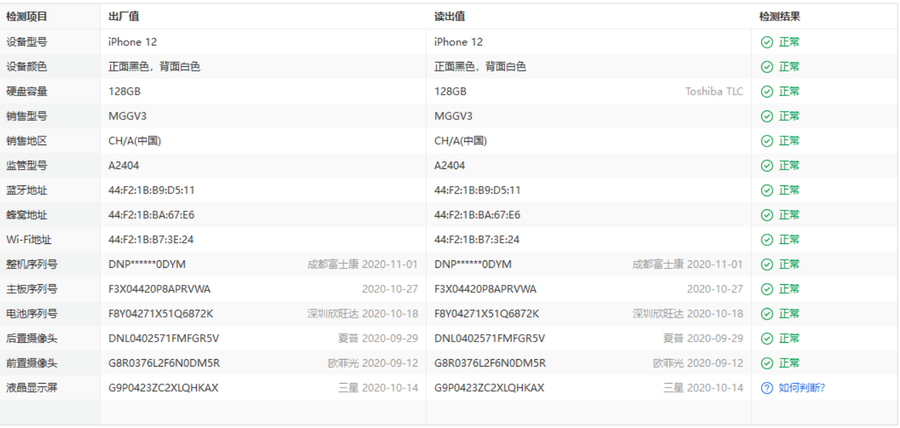Click factory Wi-Fi address 44:F2:1B:B7:3E:24
The image size is (900, 428).
point(151,239)
